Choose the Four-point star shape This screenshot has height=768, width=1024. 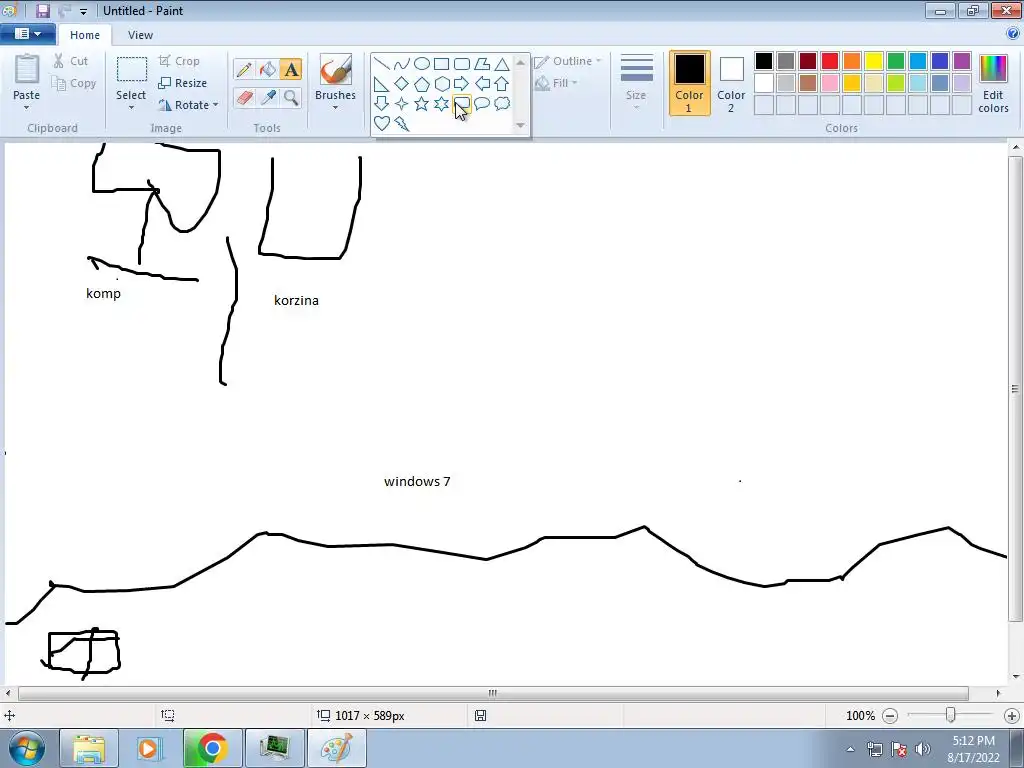pyautogui.click(x=402, y=103)
